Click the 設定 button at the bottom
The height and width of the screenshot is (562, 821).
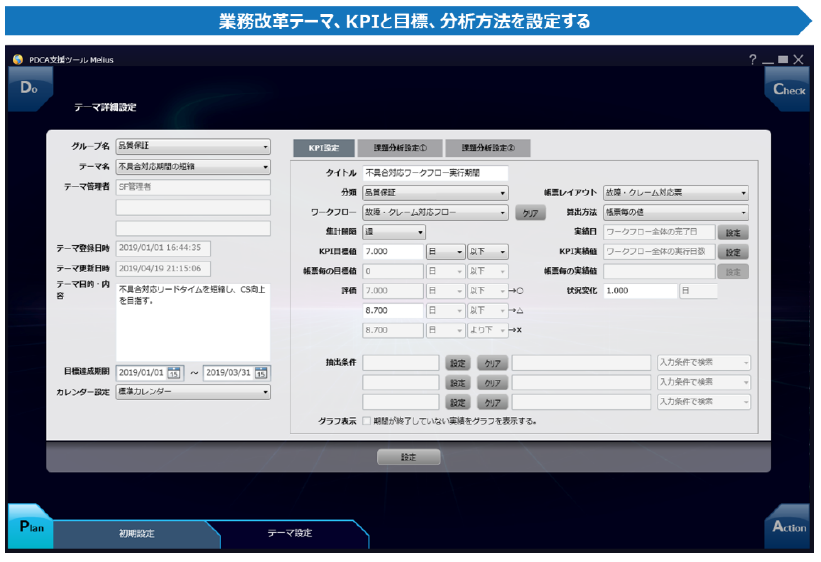[408, 457]
